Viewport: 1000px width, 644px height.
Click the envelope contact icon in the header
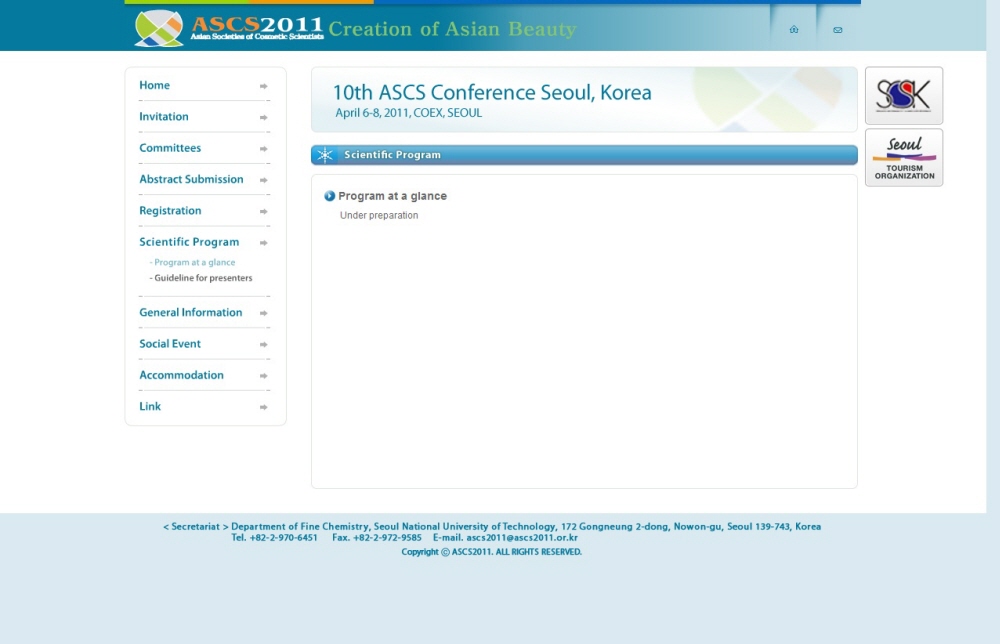pos(838,30)
